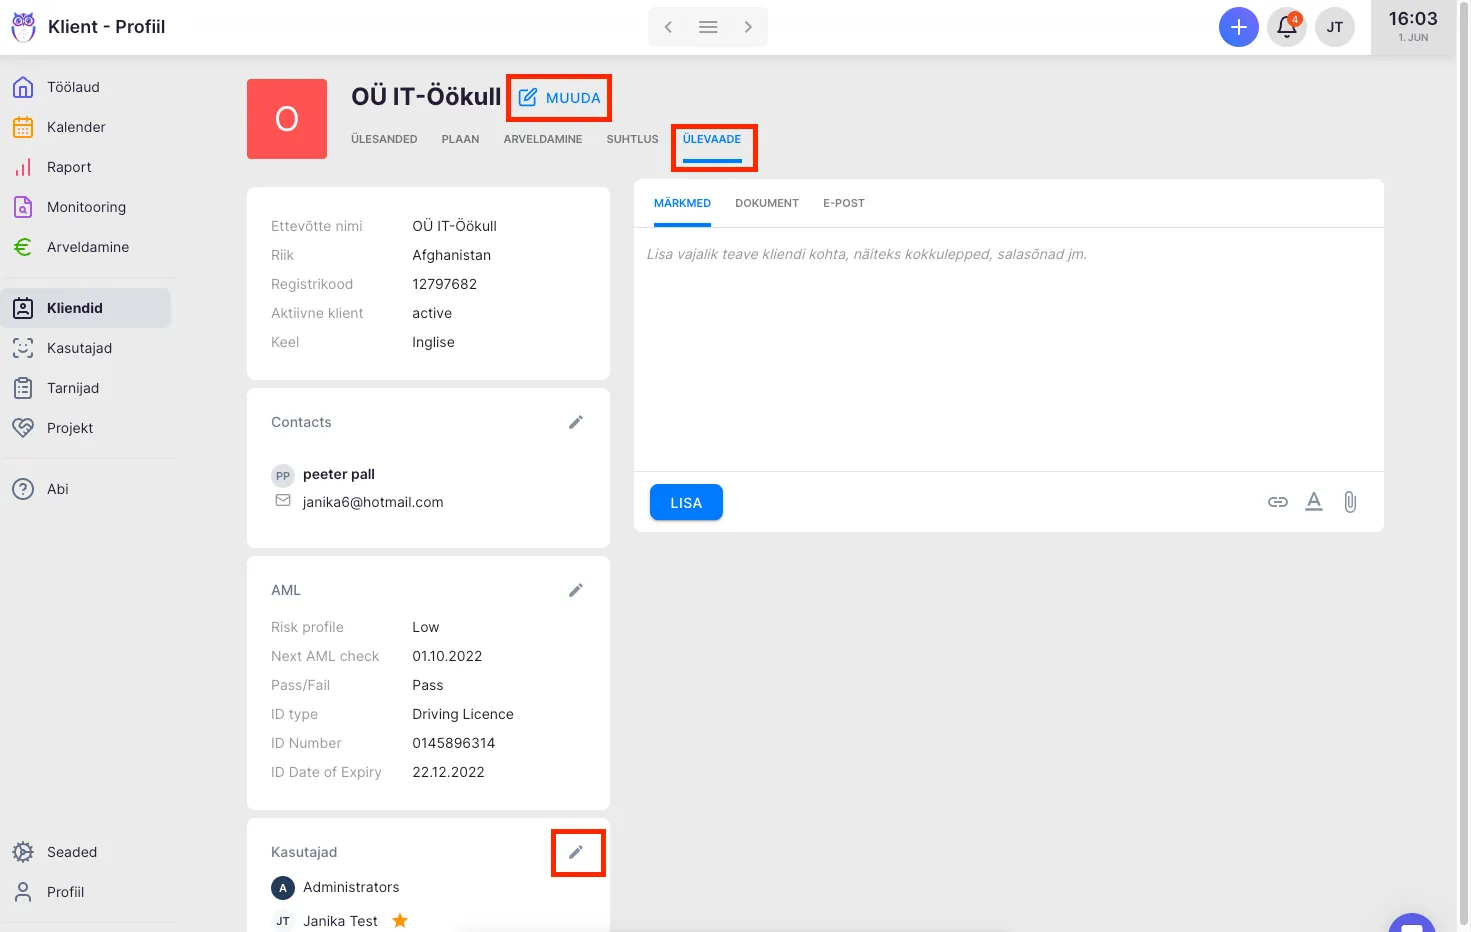Click the pencil edit icon in Contacts card
This screenshot has width=1471, height=932.
click(x=575, y=422)
